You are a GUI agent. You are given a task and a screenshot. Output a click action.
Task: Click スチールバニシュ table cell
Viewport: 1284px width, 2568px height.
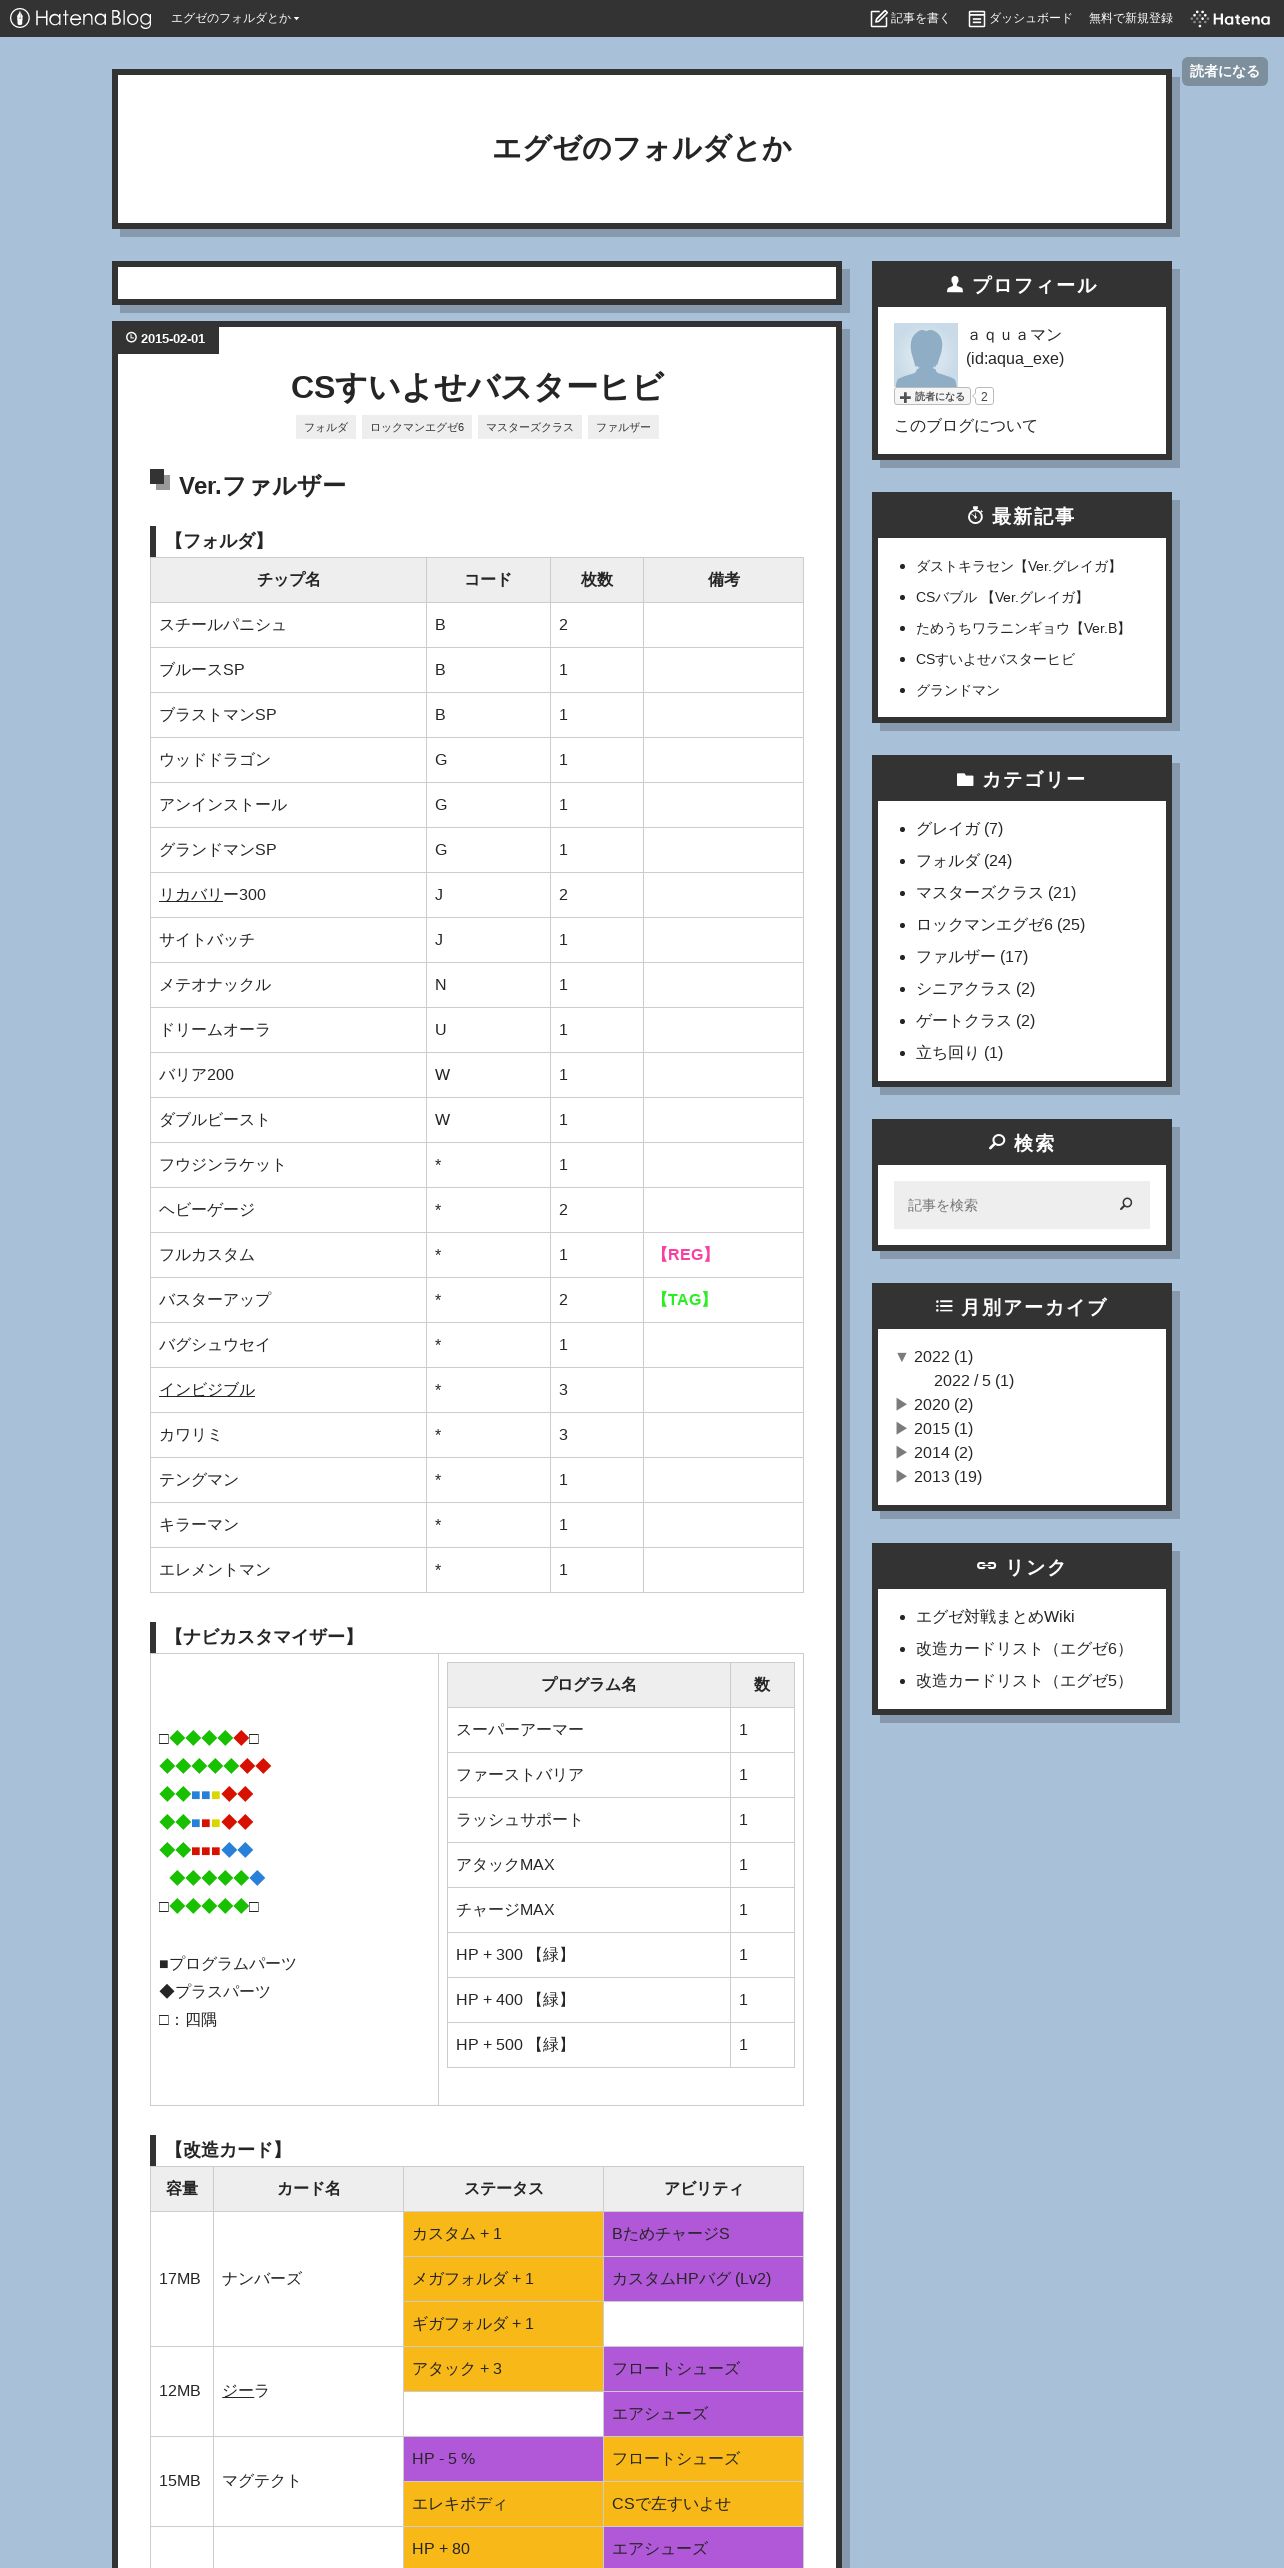pos(288,625)
